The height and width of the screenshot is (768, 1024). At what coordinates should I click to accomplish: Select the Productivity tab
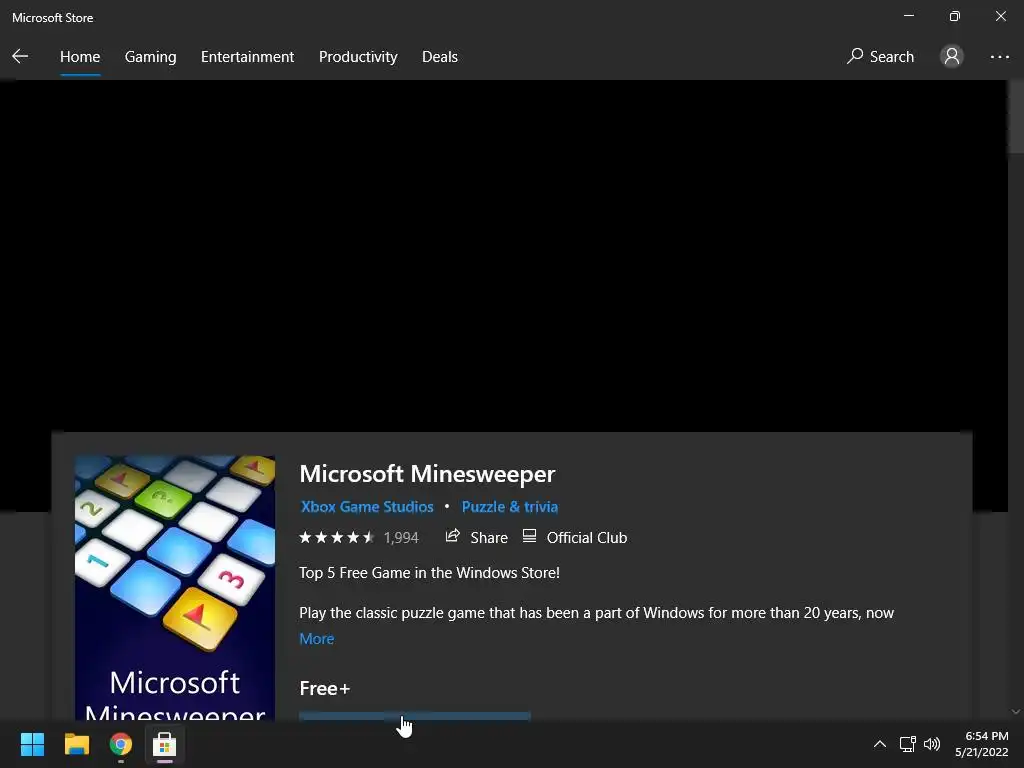358,57
